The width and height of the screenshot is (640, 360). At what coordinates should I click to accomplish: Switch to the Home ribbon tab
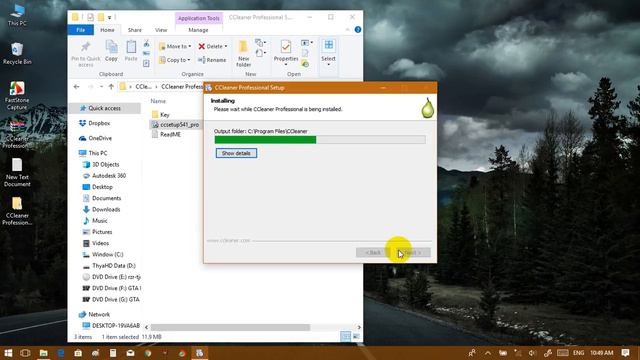pyautogui.click(x=107, y=30)
